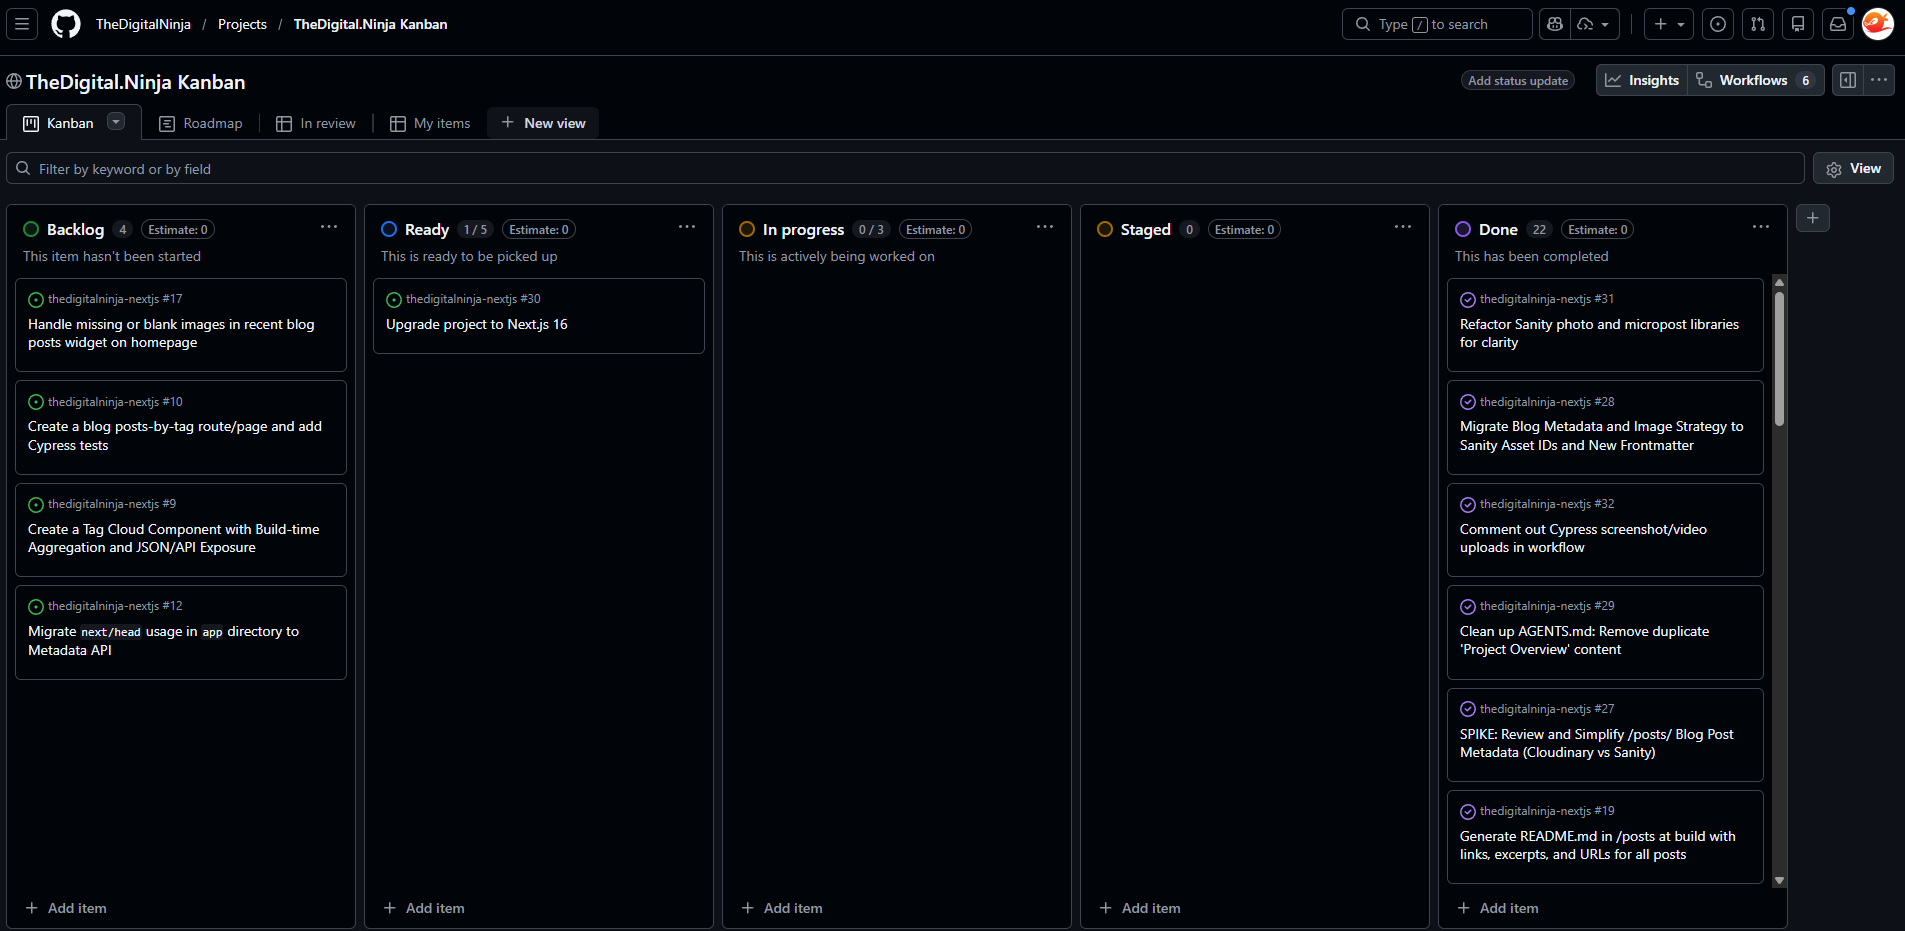Image resolution: width=1905 pixels, height=931 pixels.
Task: Expand Kanban tab options dropdown arrow
Action: pos(116,122)
